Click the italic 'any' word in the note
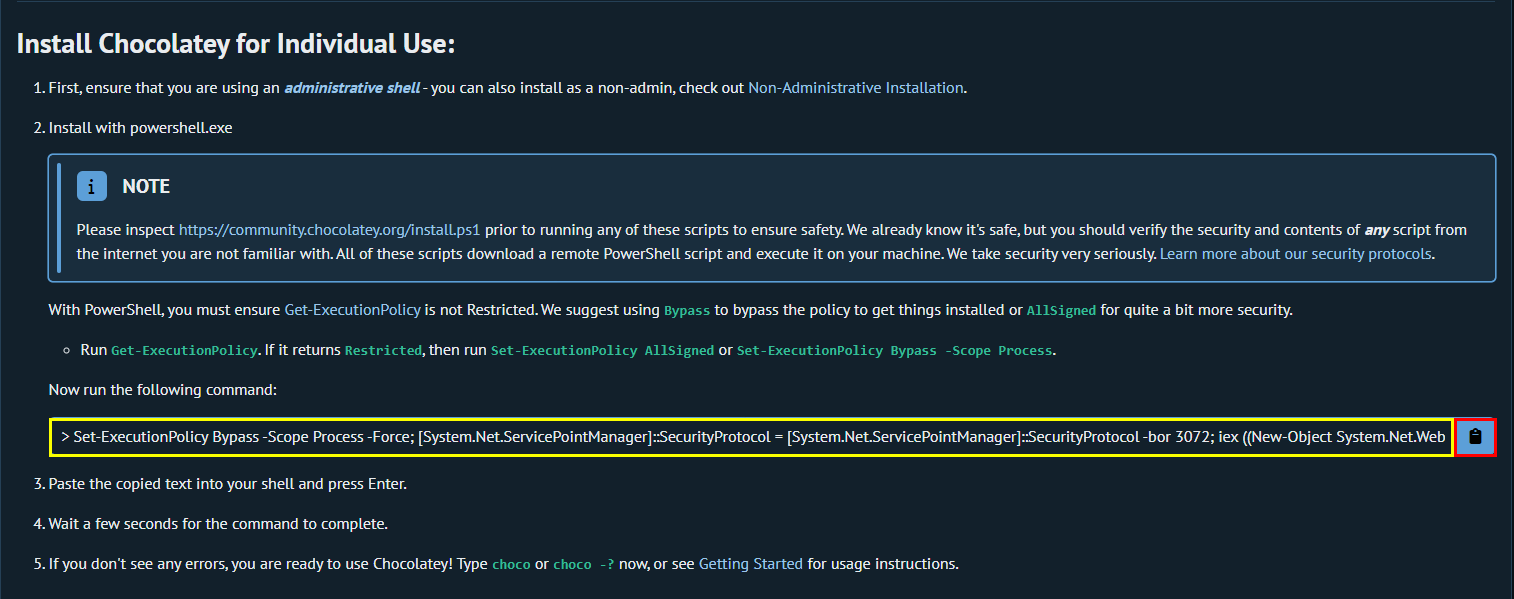The width and height of the screenshot is (1514, 599). click(1376, 229)
